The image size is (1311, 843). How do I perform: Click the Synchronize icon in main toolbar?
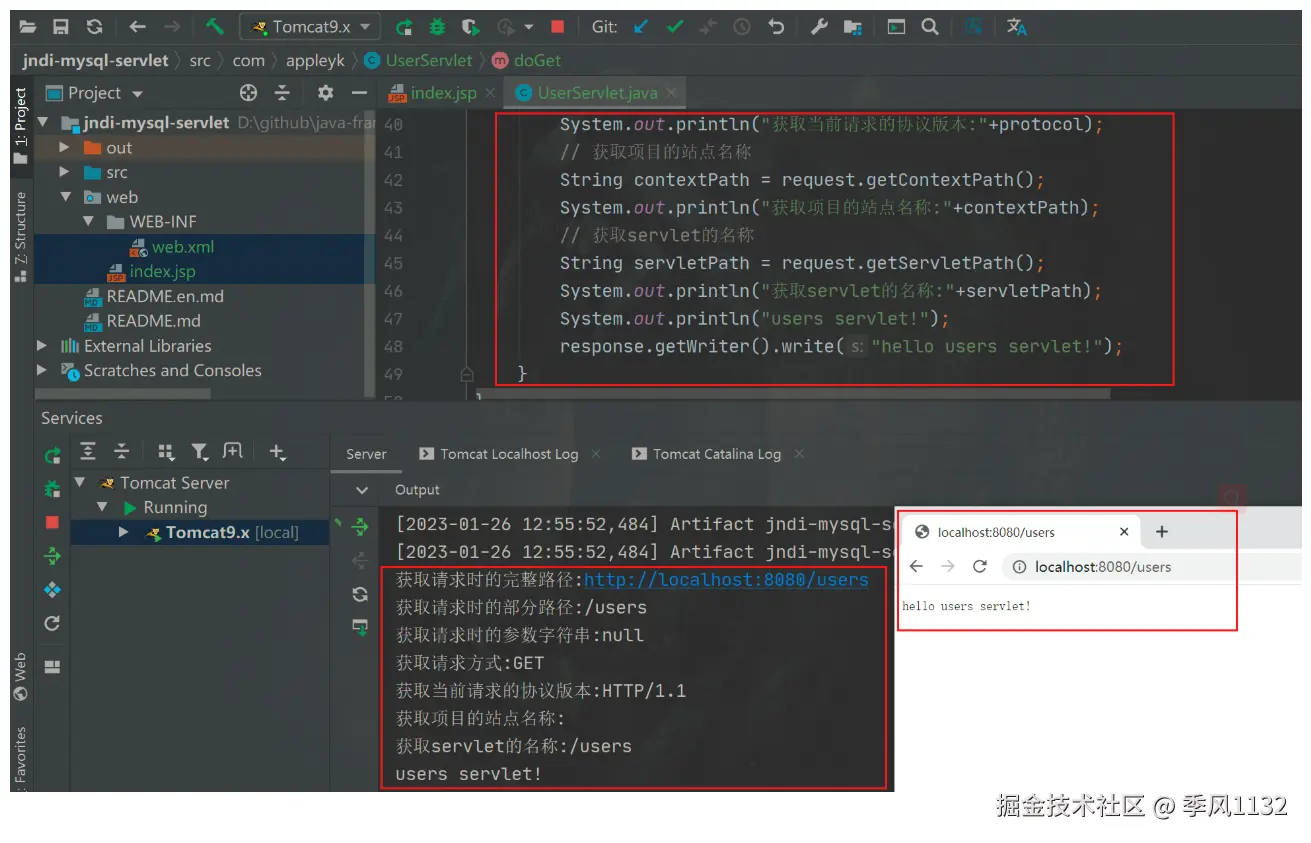click(x=94, y=27)
